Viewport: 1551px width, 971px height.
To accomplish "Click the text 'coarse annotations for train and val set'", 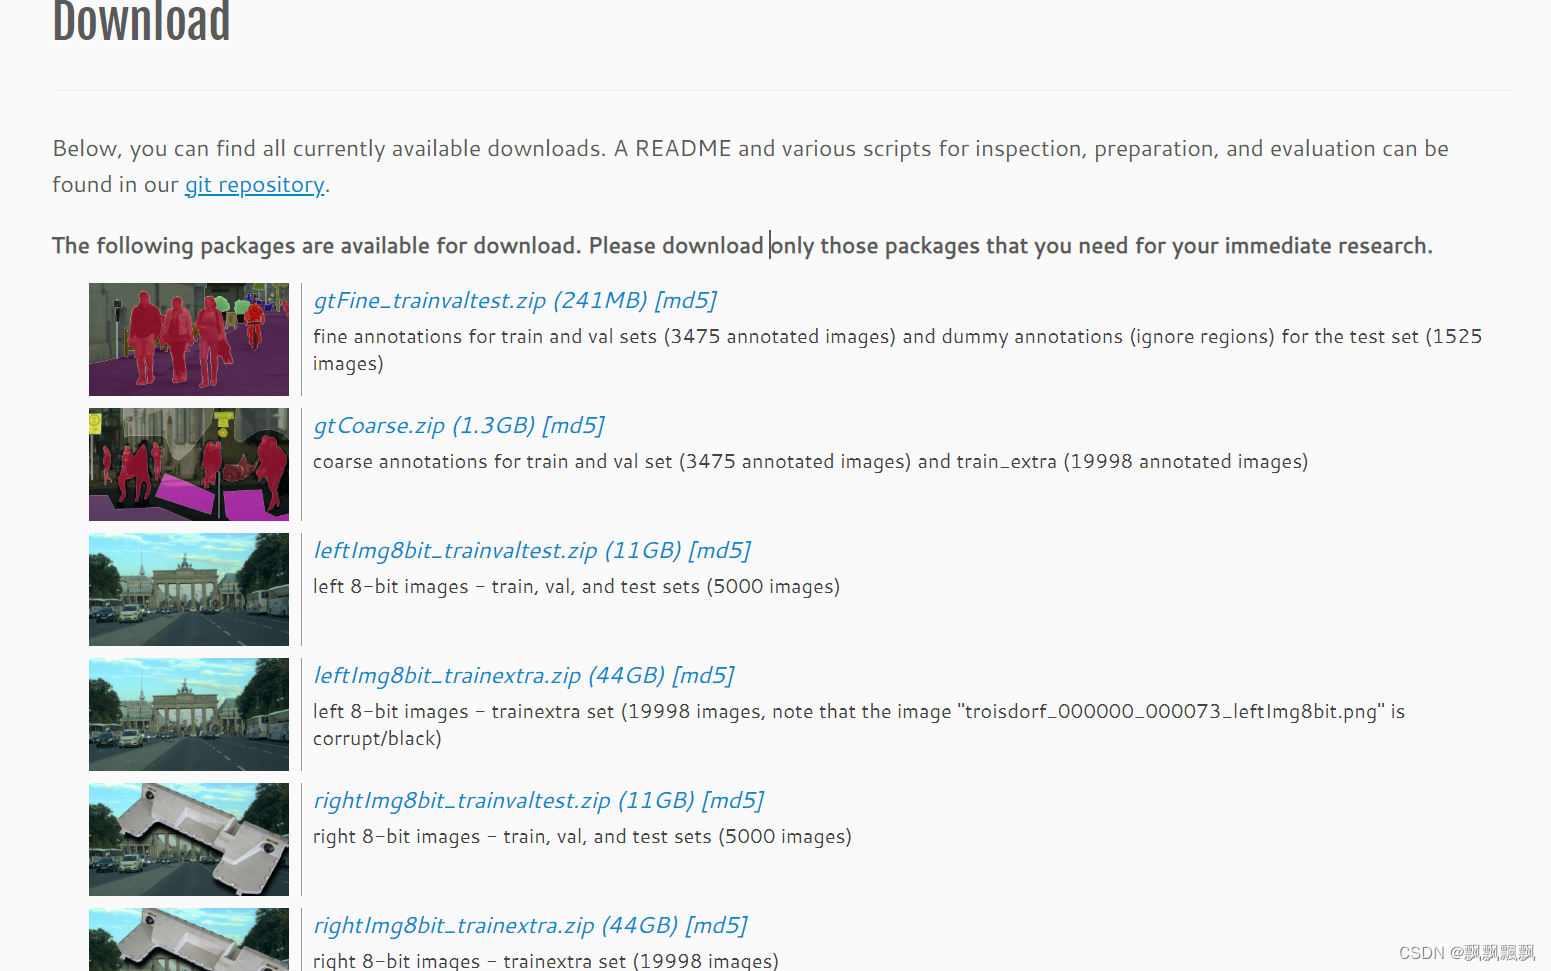I will 493,462.
